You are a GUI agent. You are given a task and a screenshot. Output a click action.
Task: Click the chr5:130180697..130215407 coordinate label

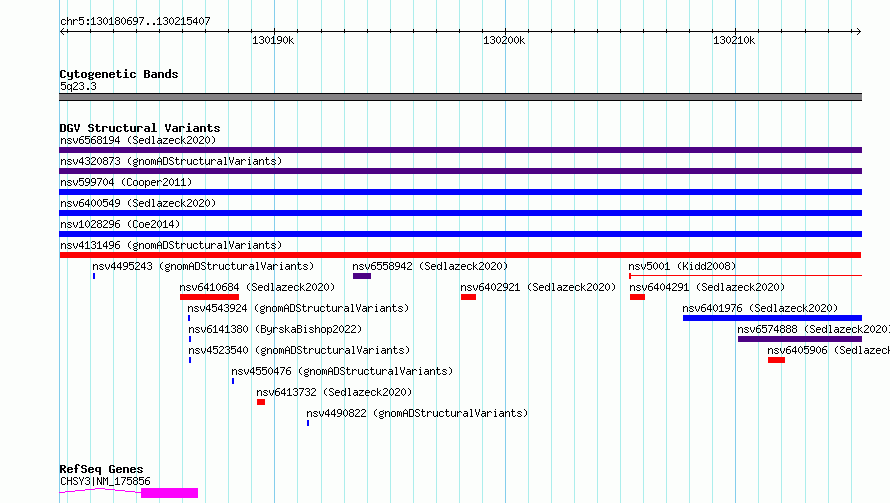pyautogui.click(x=135, y=21)
